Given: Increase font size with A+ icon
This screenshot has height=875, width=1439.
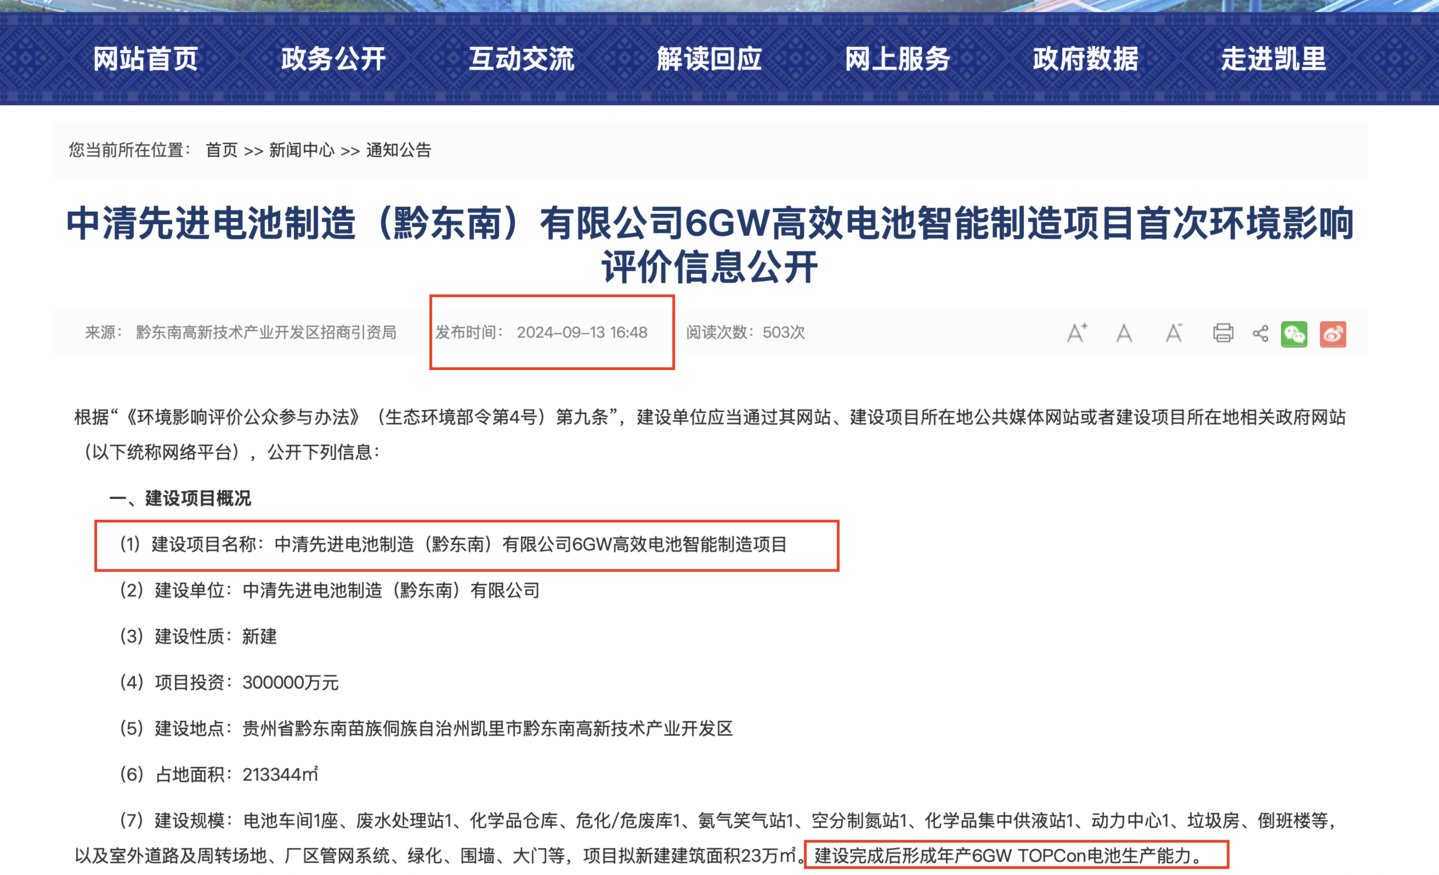Looking at the screenshot, I should (x=1076, y=333).
